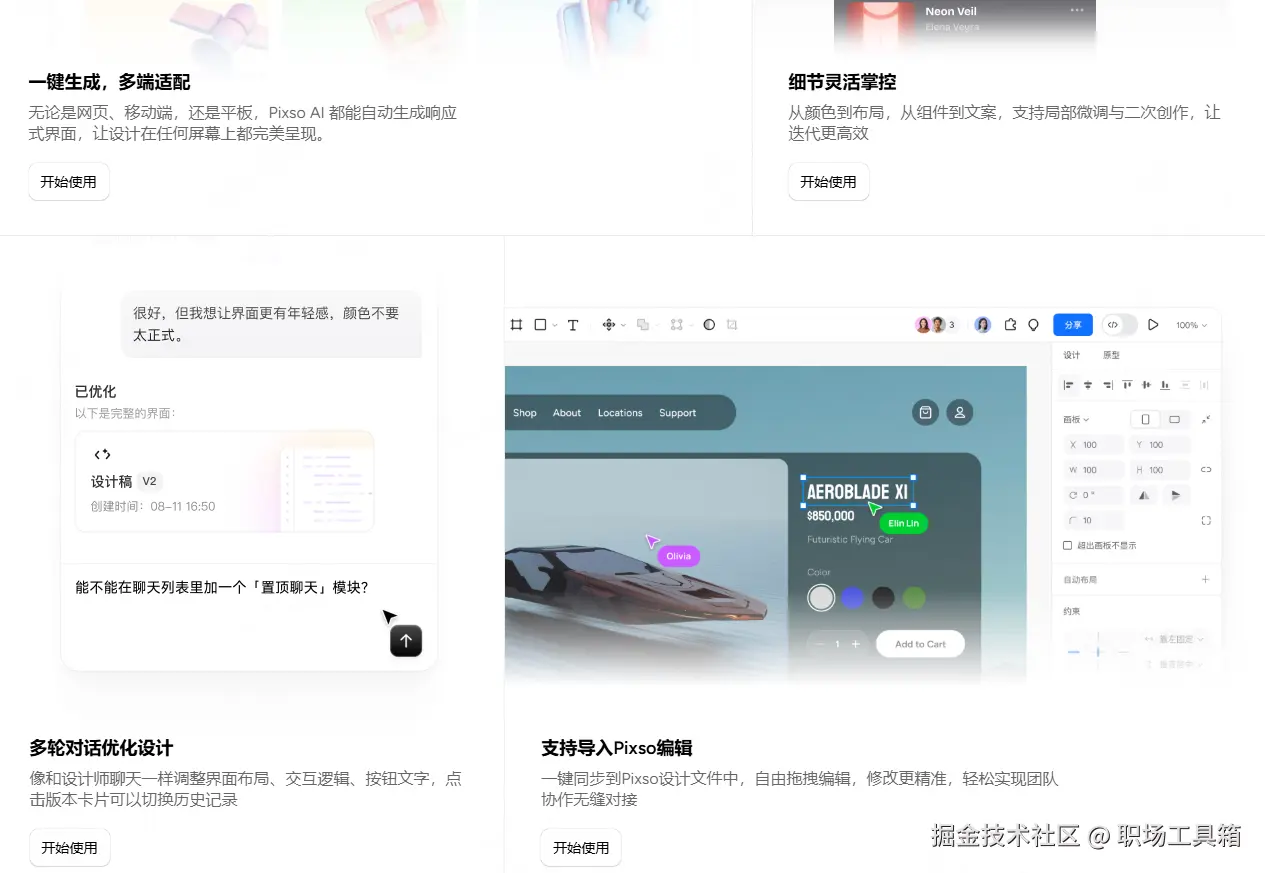Image resolution: width=1265 pixels, height=873 pixels.
Task: Flip the selection horizontally
Action: tap(1144, 495)
